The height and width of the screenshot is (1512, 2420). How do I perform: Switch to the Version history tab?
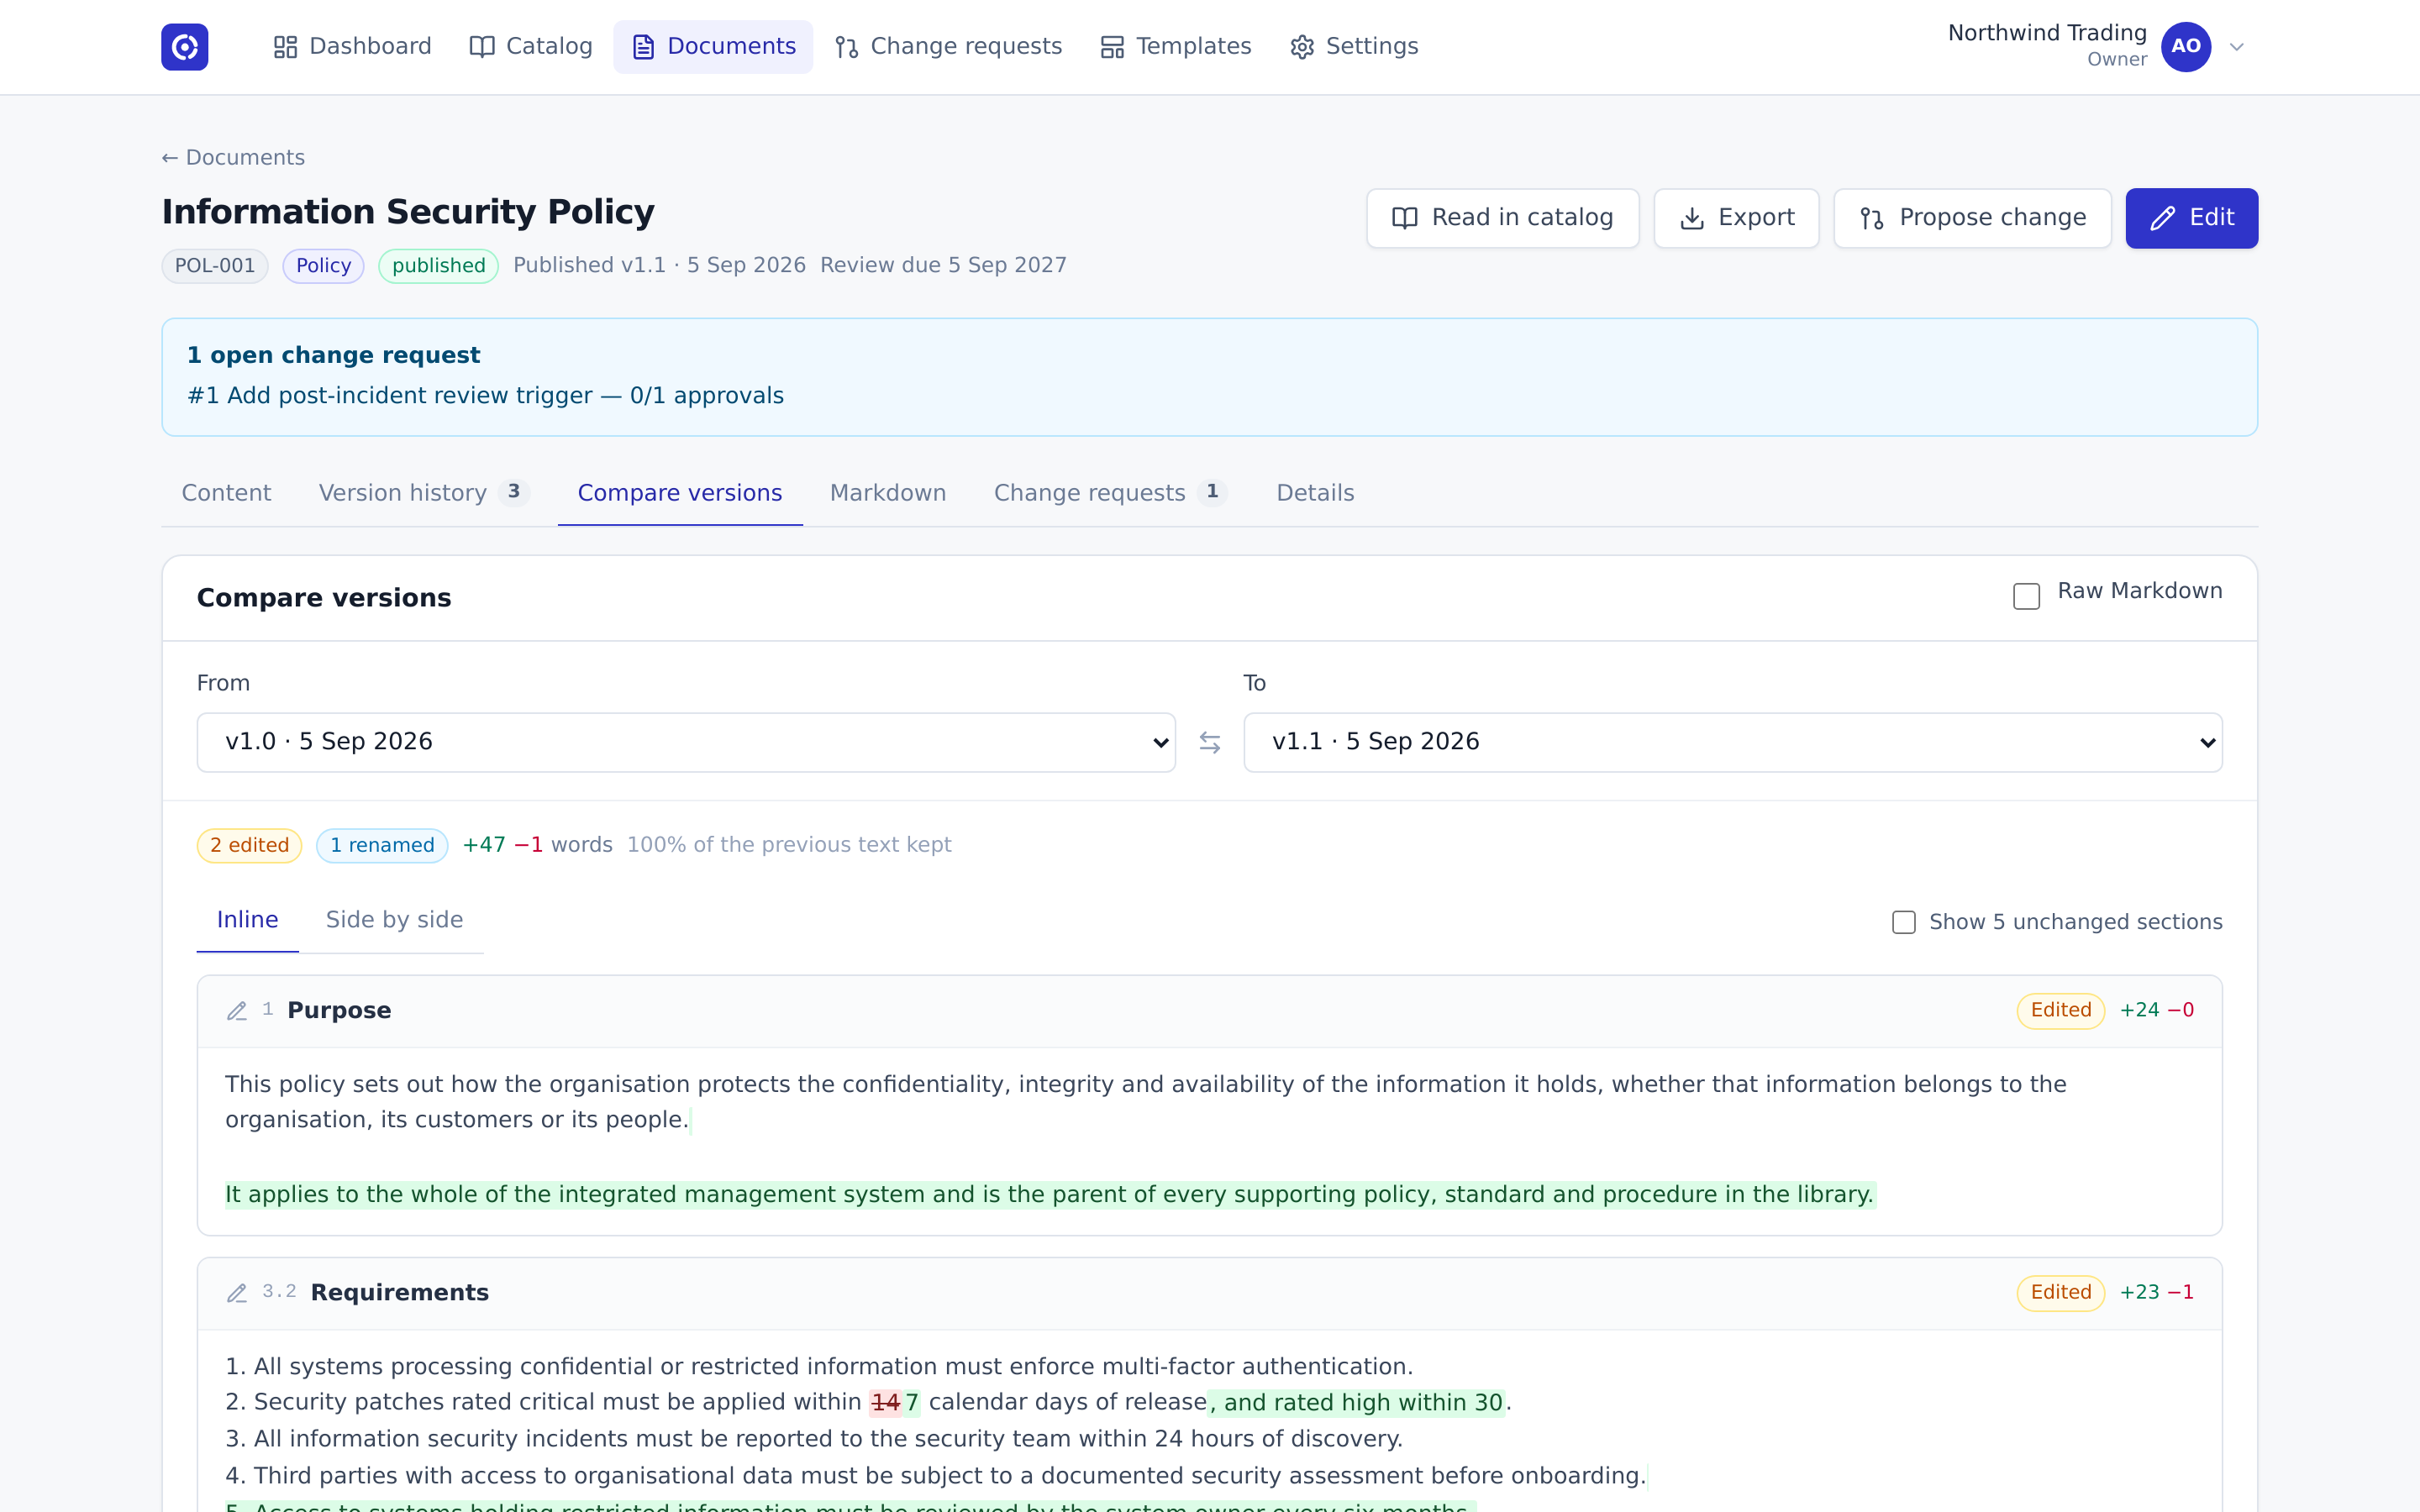coord(424,493)
